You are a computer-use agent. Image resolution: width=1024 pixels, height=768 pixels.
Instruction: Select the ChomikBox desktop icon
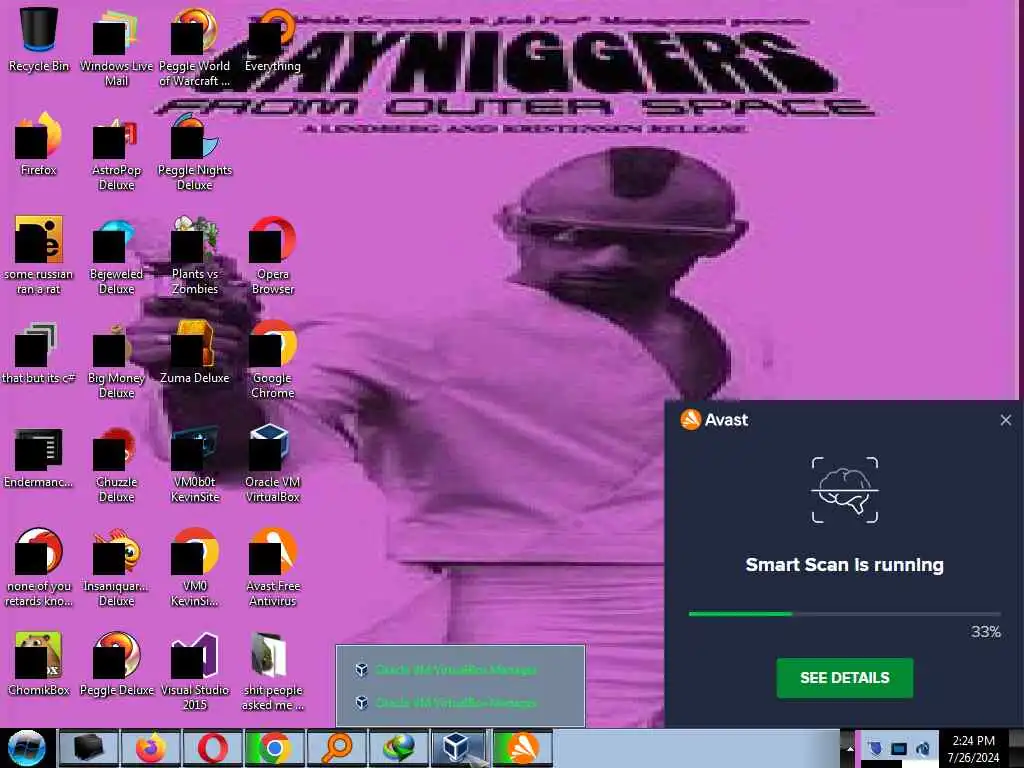[x=39, y=664]
